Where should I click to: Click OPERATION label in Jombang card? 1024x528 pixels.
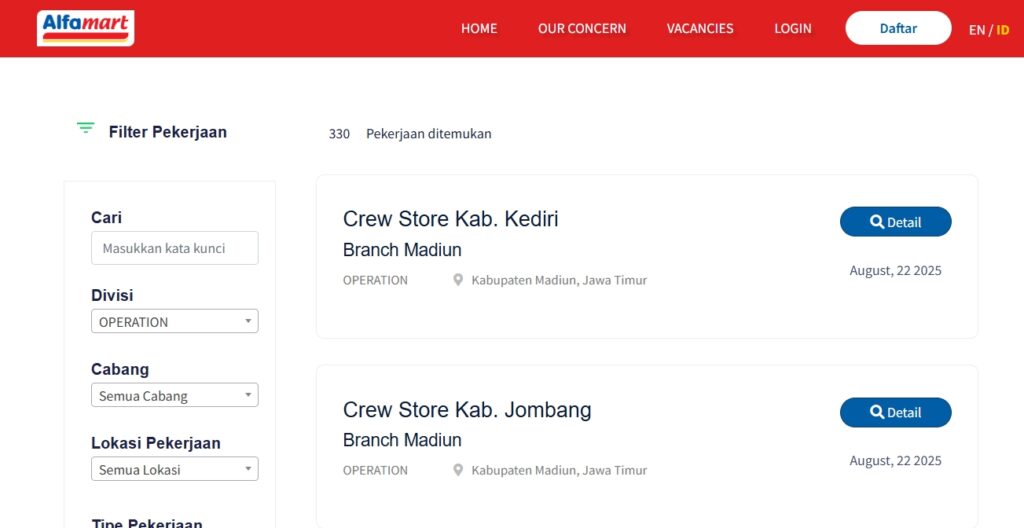(x=376, y=470)
